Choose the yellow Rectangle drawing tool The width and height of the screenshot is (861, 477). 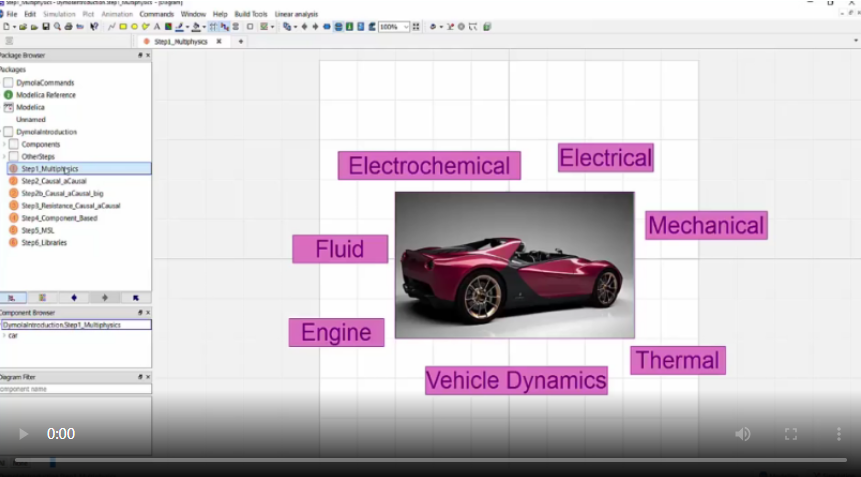click(123, 27)
